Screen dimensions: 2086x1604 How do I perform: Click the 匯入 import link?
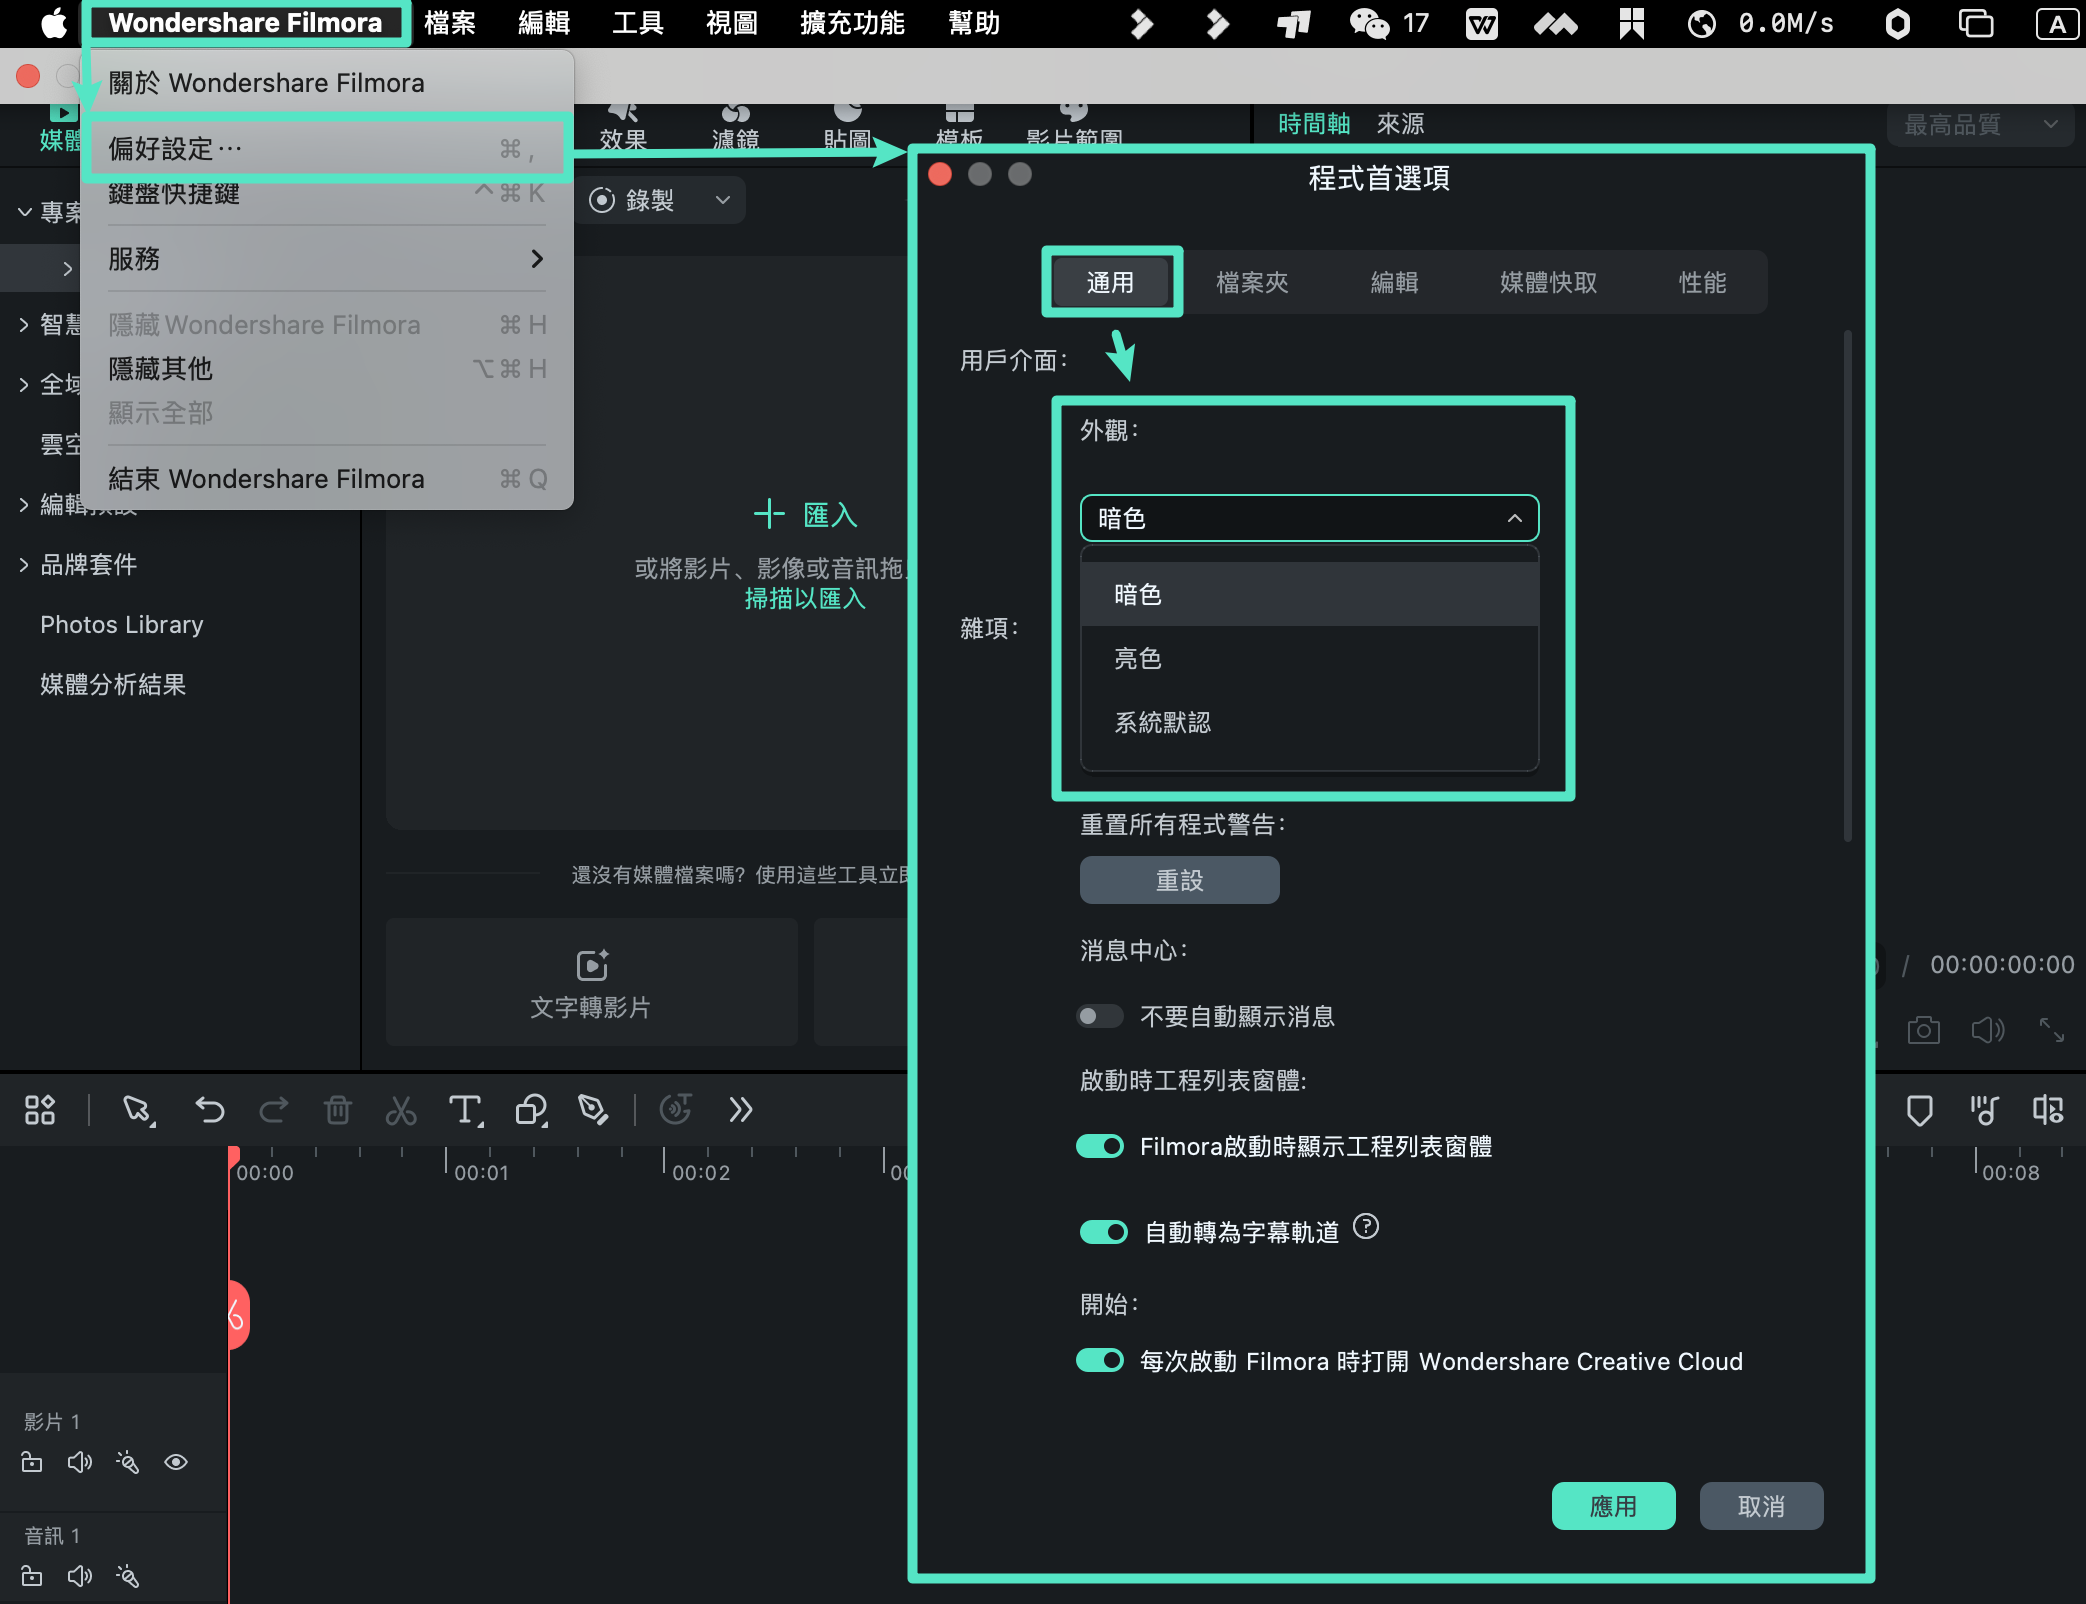806,515
